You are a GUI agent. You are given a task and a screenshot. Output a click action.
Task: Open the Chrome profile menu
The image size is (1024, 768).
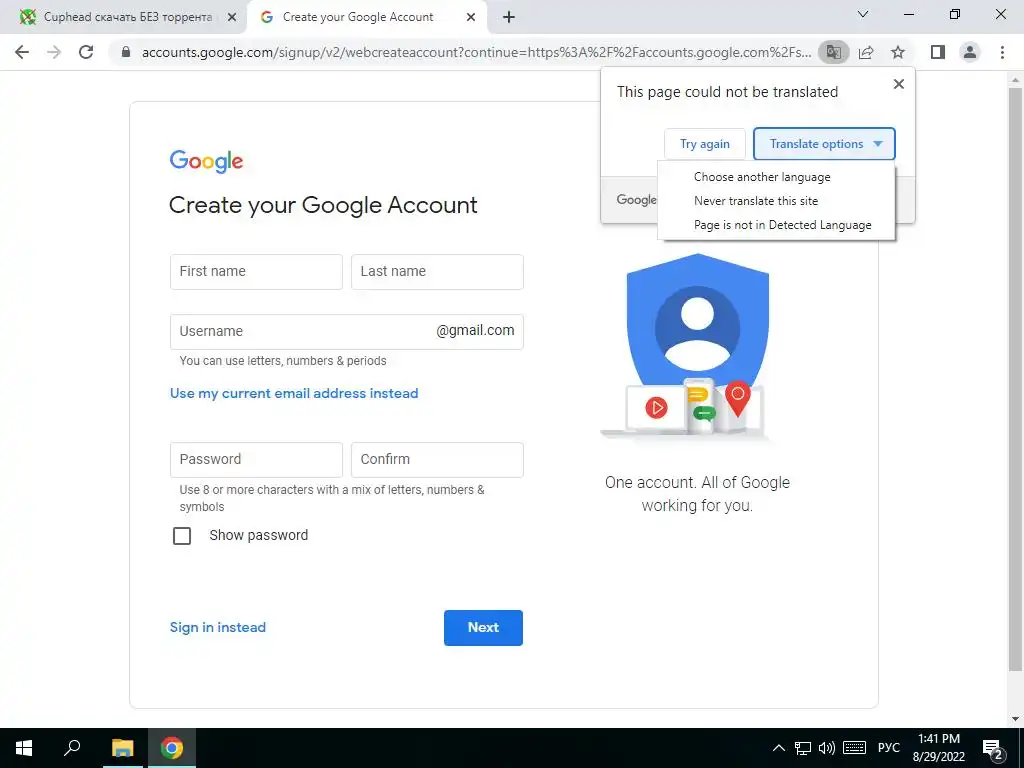click(x=970, y=52)
